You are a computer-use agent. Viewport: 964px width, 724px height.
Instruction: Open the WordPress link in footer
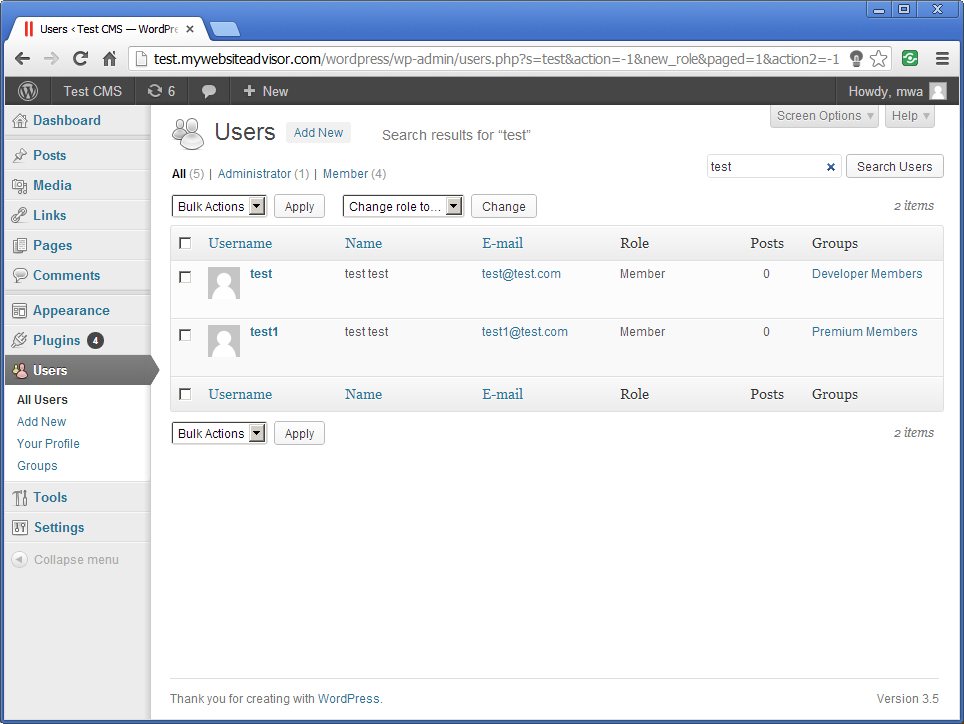(349, 699)
